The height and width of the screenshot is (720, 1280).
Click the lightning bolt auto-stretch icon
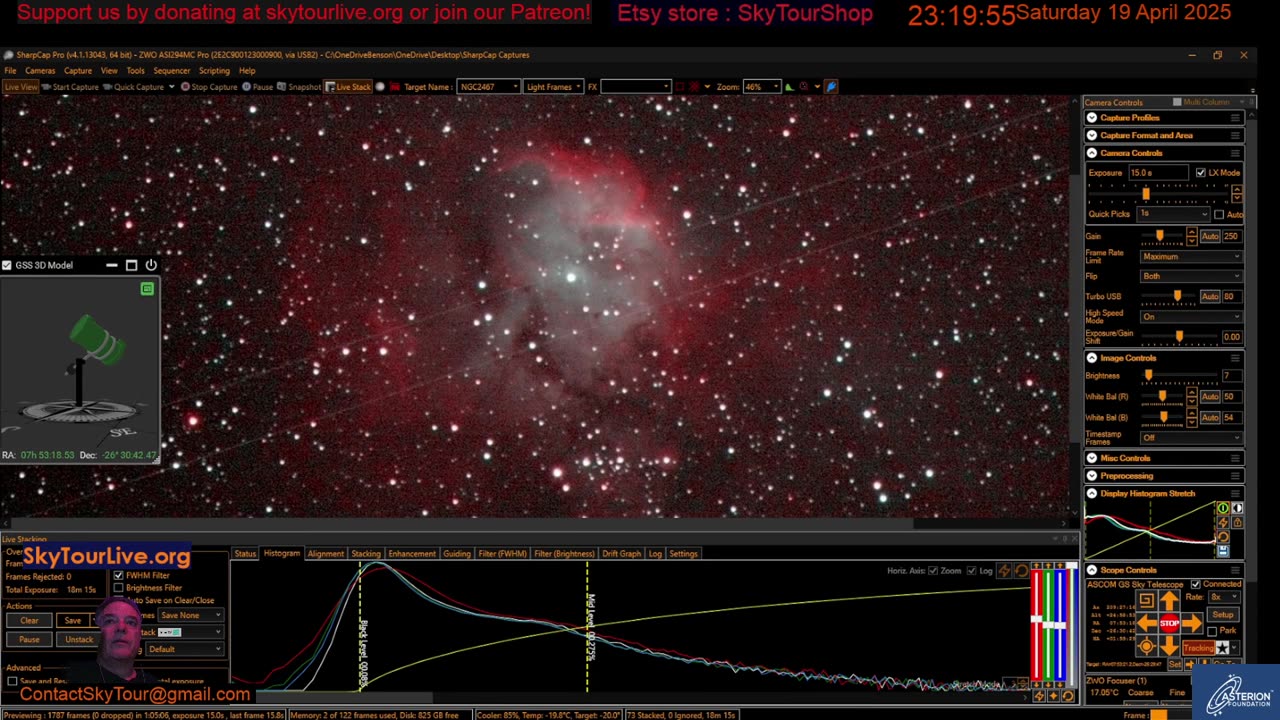1223,523
